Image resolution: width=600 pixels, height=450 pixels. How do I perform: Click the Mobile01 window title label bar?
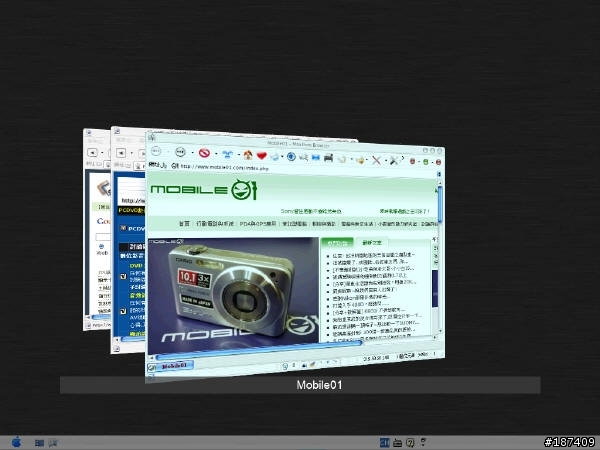300,385
